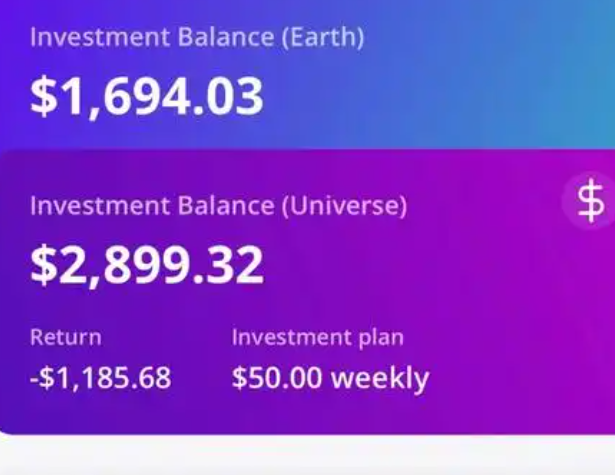Select the $1,694.03 Earth balance amount
Image resolution: width=615 pixels, height=475 pixels.
147,96
